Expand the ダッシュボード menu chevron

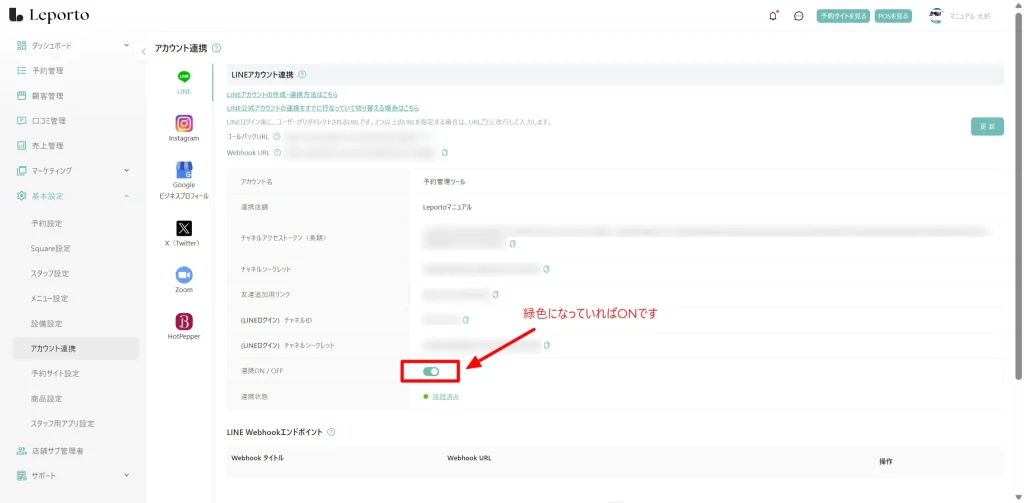(x=126, y=46)
